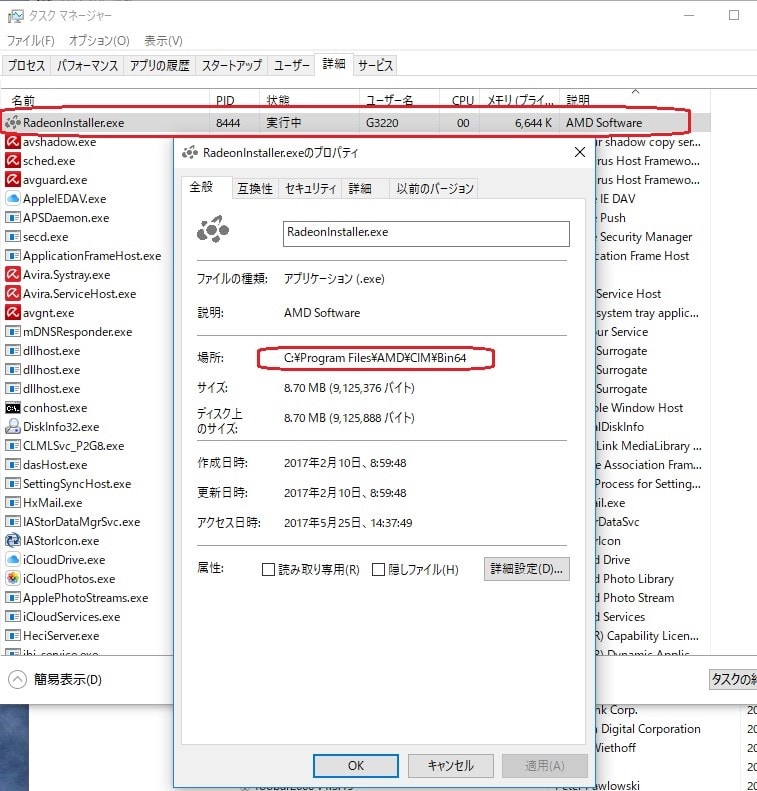Click the icon beside HeciServer.exe
The image size is (757, 791).
tap(13, 636)
